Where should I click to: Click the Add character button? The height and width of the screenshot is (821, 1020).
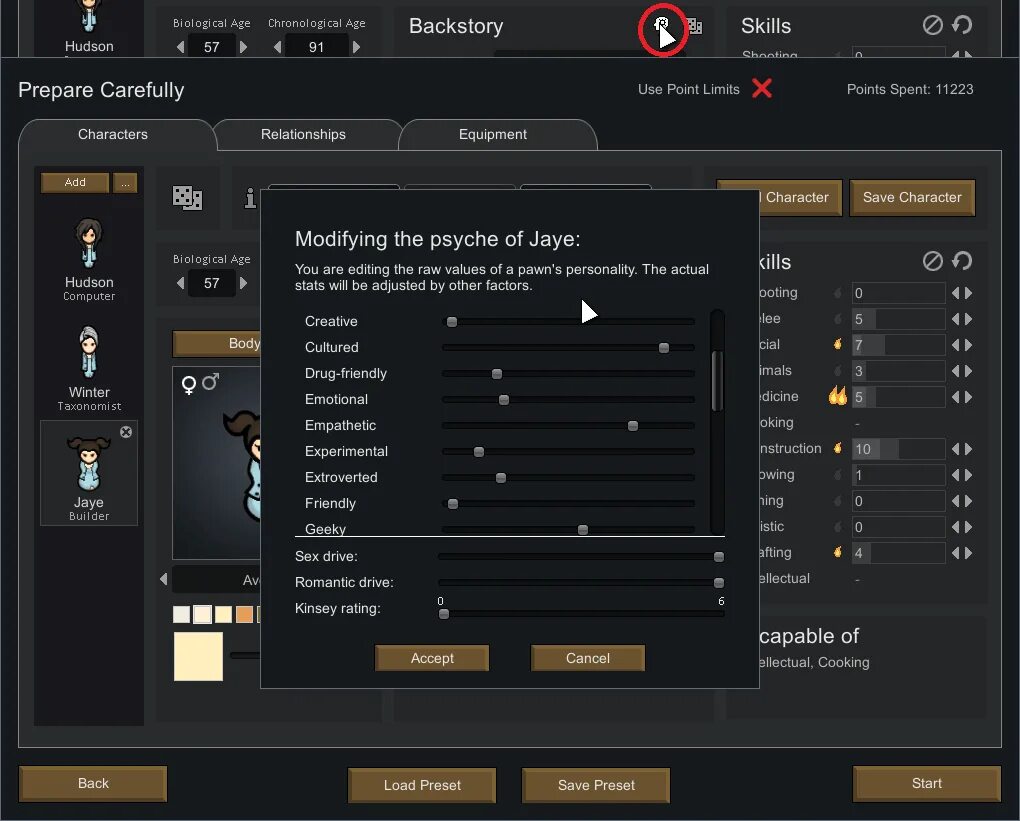pyautogui.click(x=75, y=182)
